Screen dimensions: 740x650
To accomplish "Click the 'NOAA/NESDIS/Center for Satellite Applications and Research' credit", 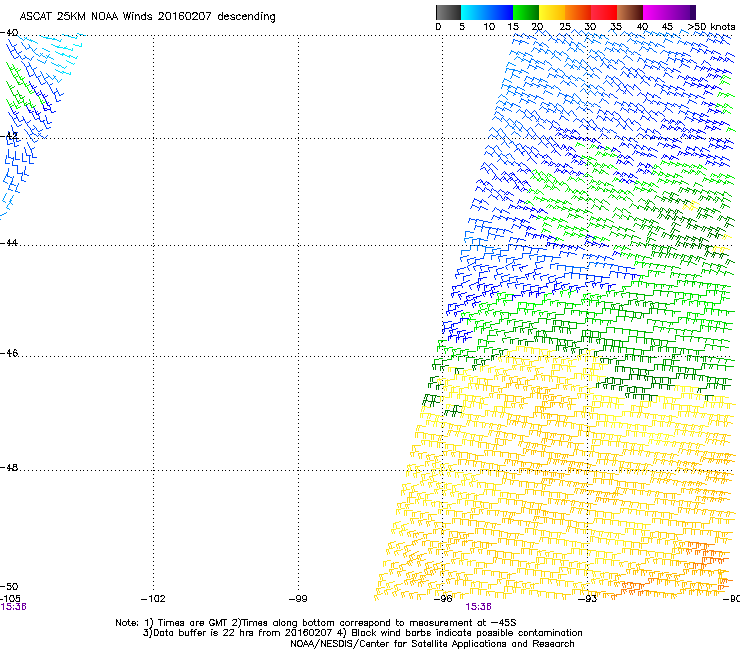I will (x=432, y=644).
